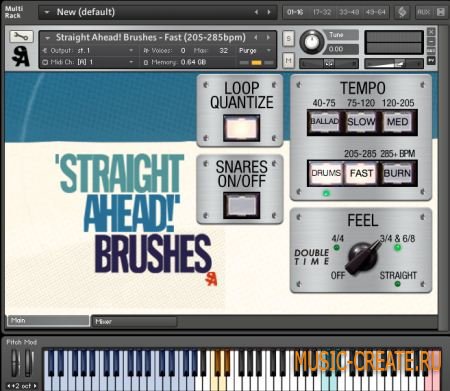The image size is (450, 391).
Task: Select the BALLAD tempo button
Action: 325,122
